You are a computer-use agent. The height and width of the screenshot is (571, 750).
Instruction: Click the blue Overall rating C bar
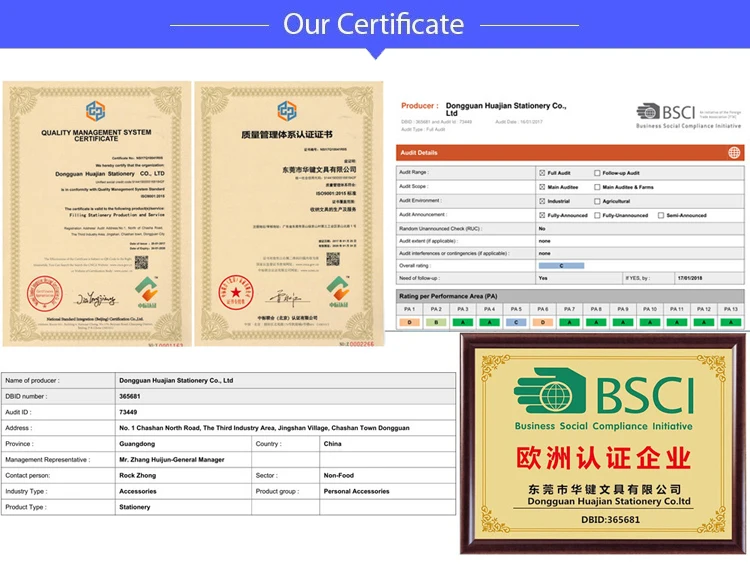pyautogui.click(x=561, y=266)
